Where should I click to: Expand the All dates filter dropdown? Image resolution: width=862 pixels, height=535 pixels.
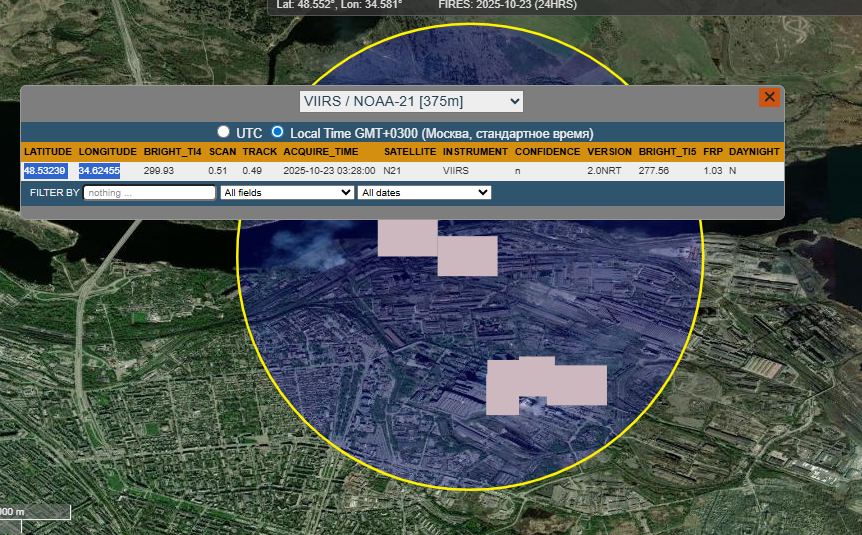[x=424, y=192]
